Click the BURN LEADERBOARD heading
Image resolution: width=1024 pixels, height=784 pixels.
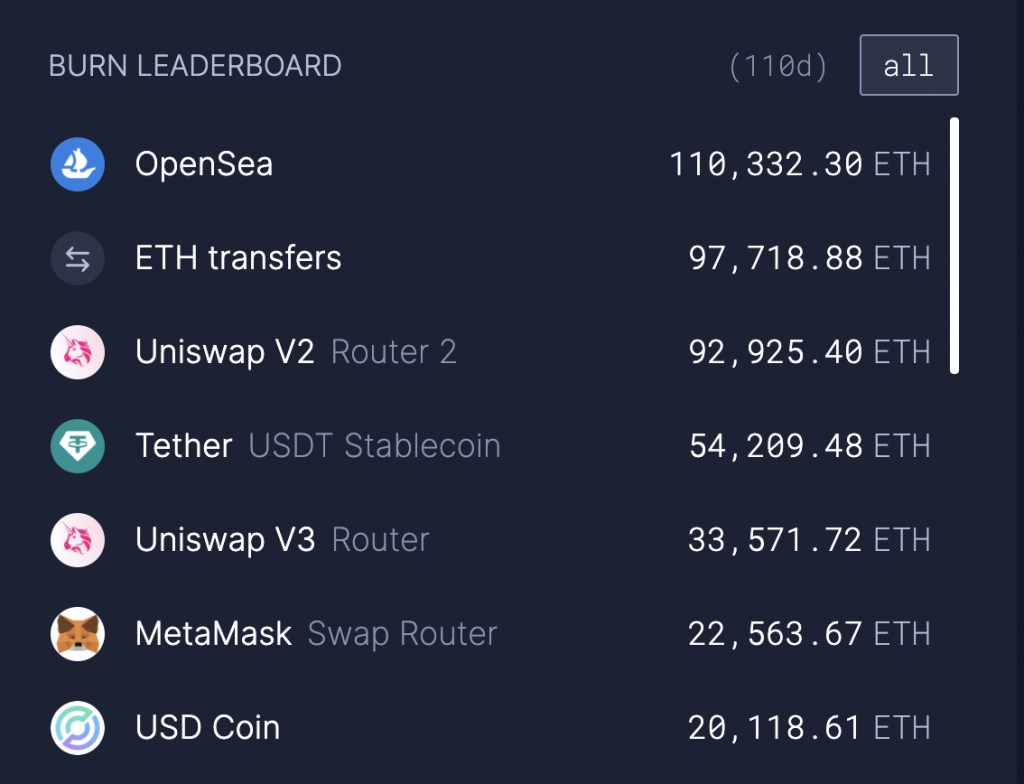[195, 66]
